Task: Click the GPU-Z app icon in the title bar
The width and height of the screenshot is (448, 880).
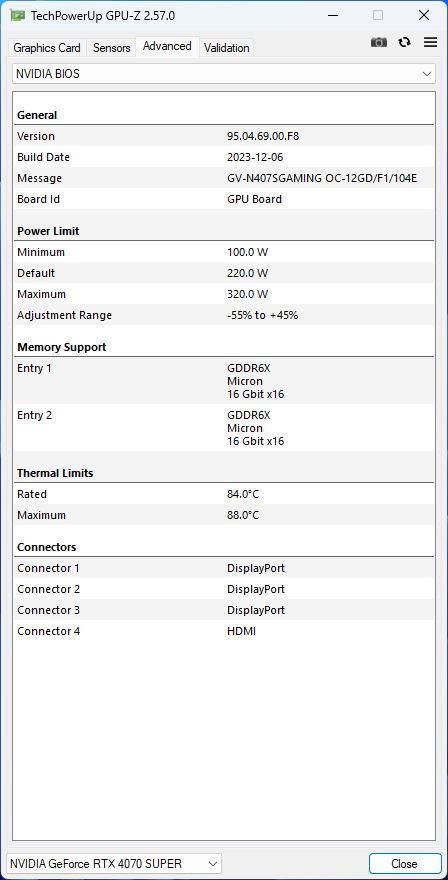Action: (x=17, y=16)
